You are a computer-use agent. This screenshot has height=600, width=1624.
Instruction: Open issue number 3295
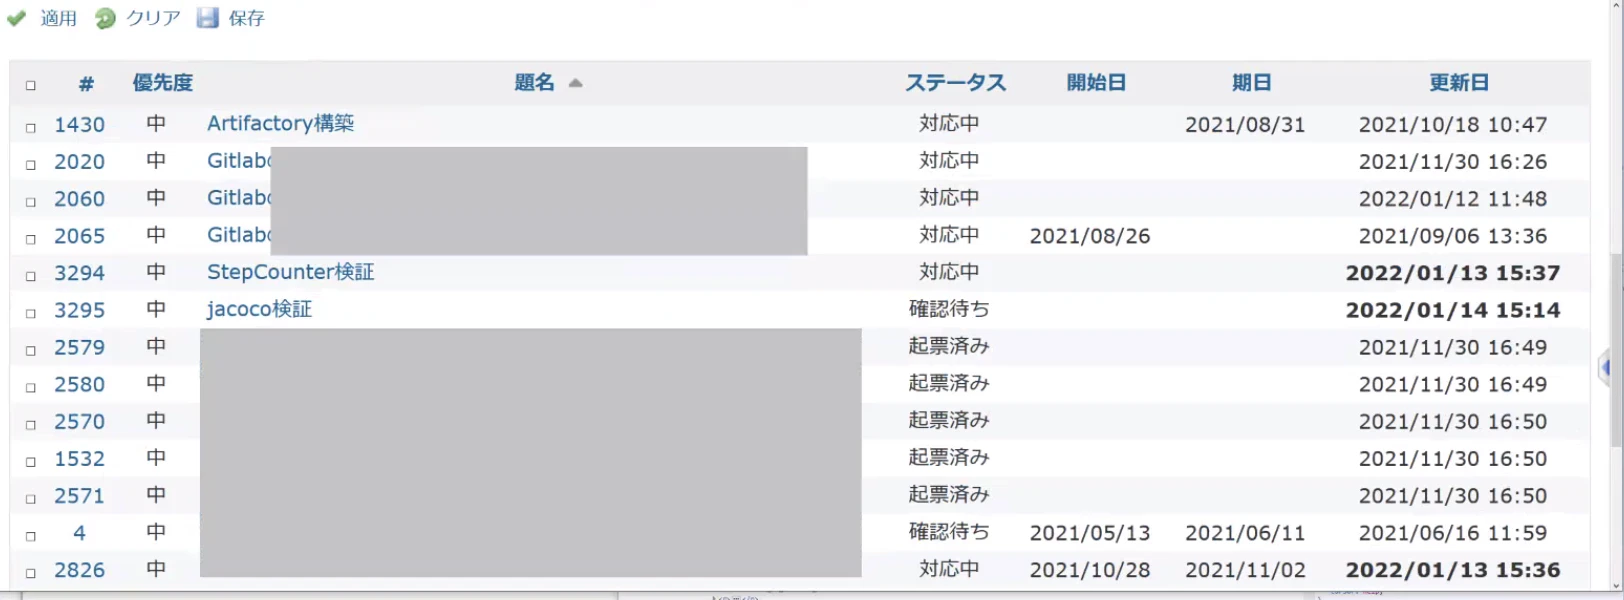[79, 310]
